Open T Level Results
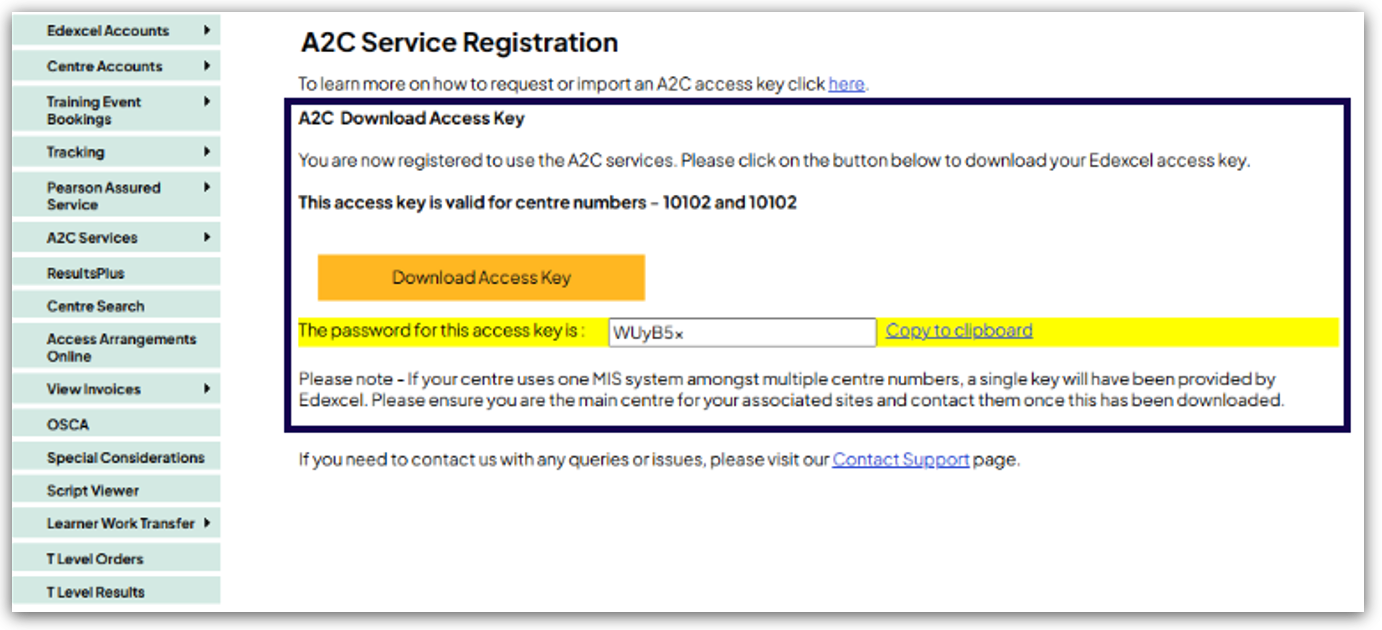 click(95, 591)
